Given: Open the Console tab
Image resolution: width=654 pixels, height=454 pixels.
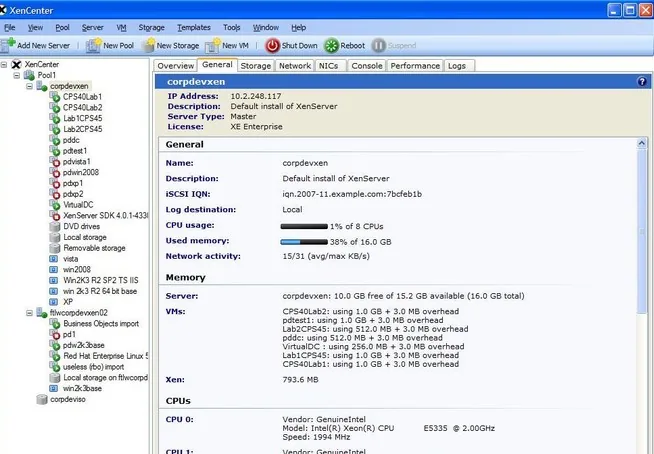Looking at the screenshot, I should click(367, 66).
